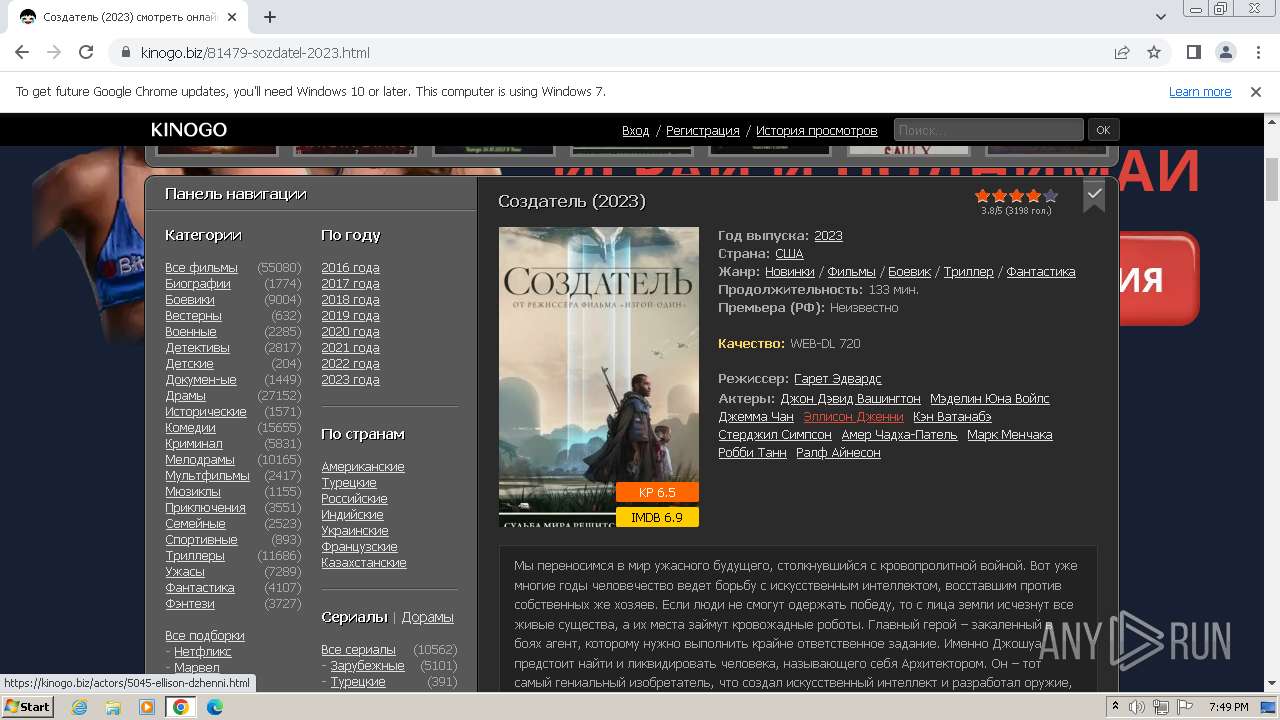This screenshot has height=720, width=1280.
Task: Click the volume speaker tray icon
Action: point(1136,707)
